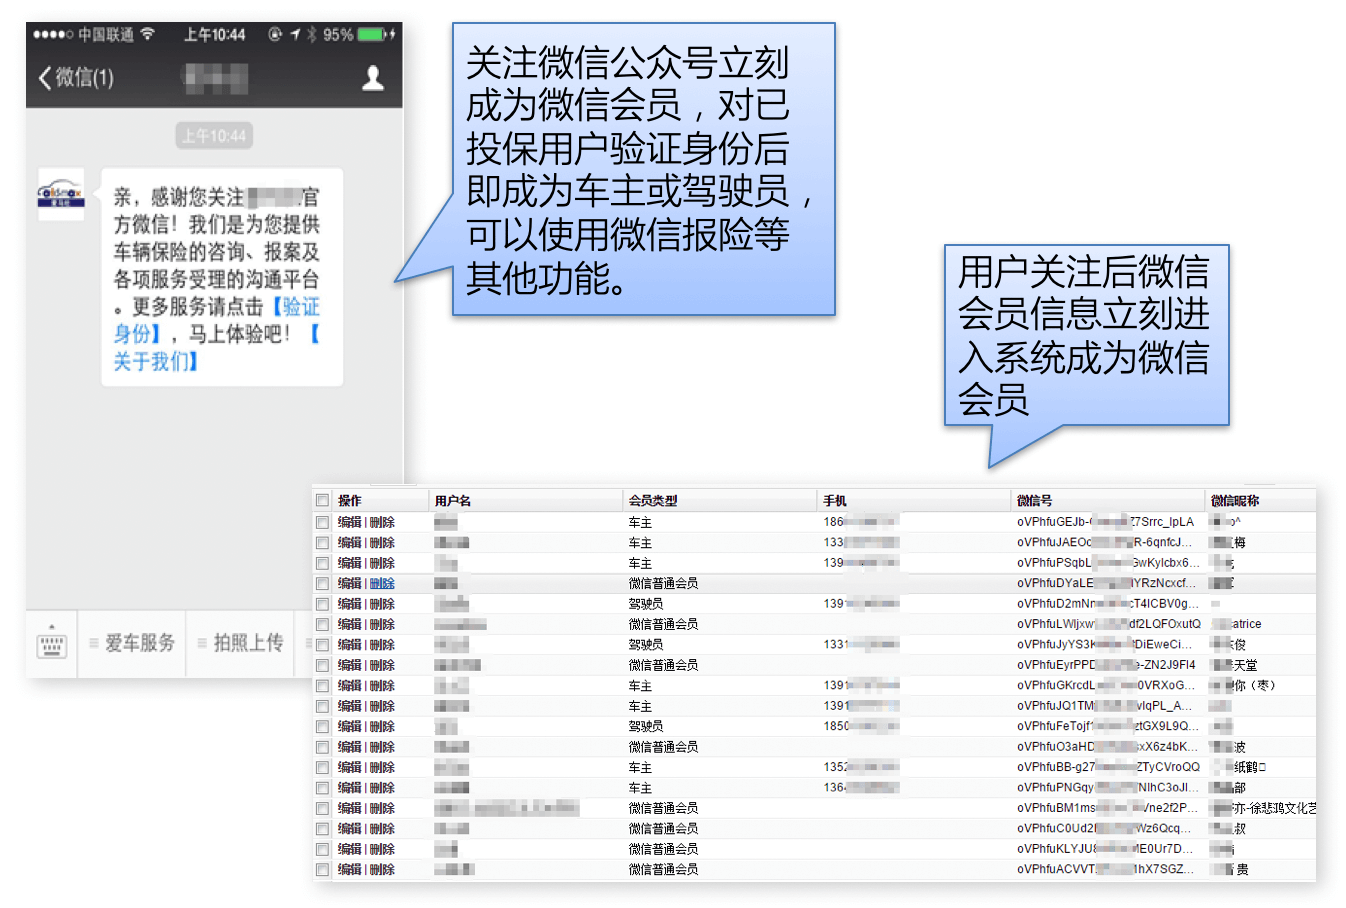Select the phone cell starting 186
Viewport: 1346px width, 908px height.
(861, 522)
